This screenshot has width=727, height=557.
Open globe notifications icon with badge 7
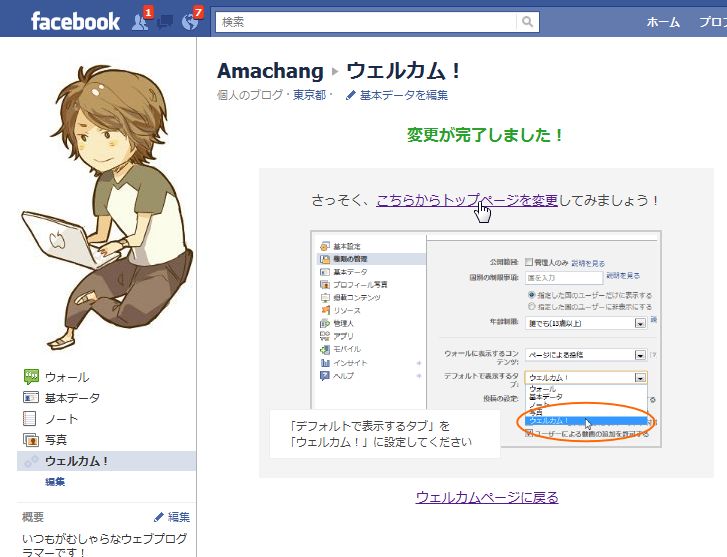(x=191, y=21)
